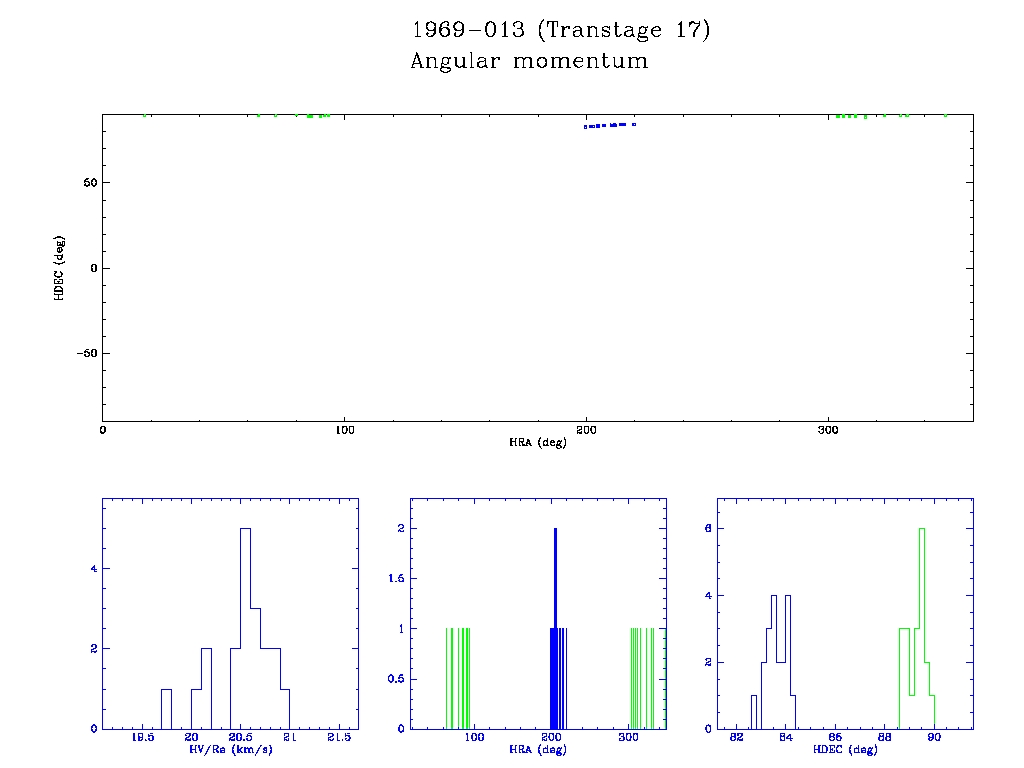The image size is (1024, 768).
Task: Click the "200" tick label on the top plot x-axis
Action: 586,430
